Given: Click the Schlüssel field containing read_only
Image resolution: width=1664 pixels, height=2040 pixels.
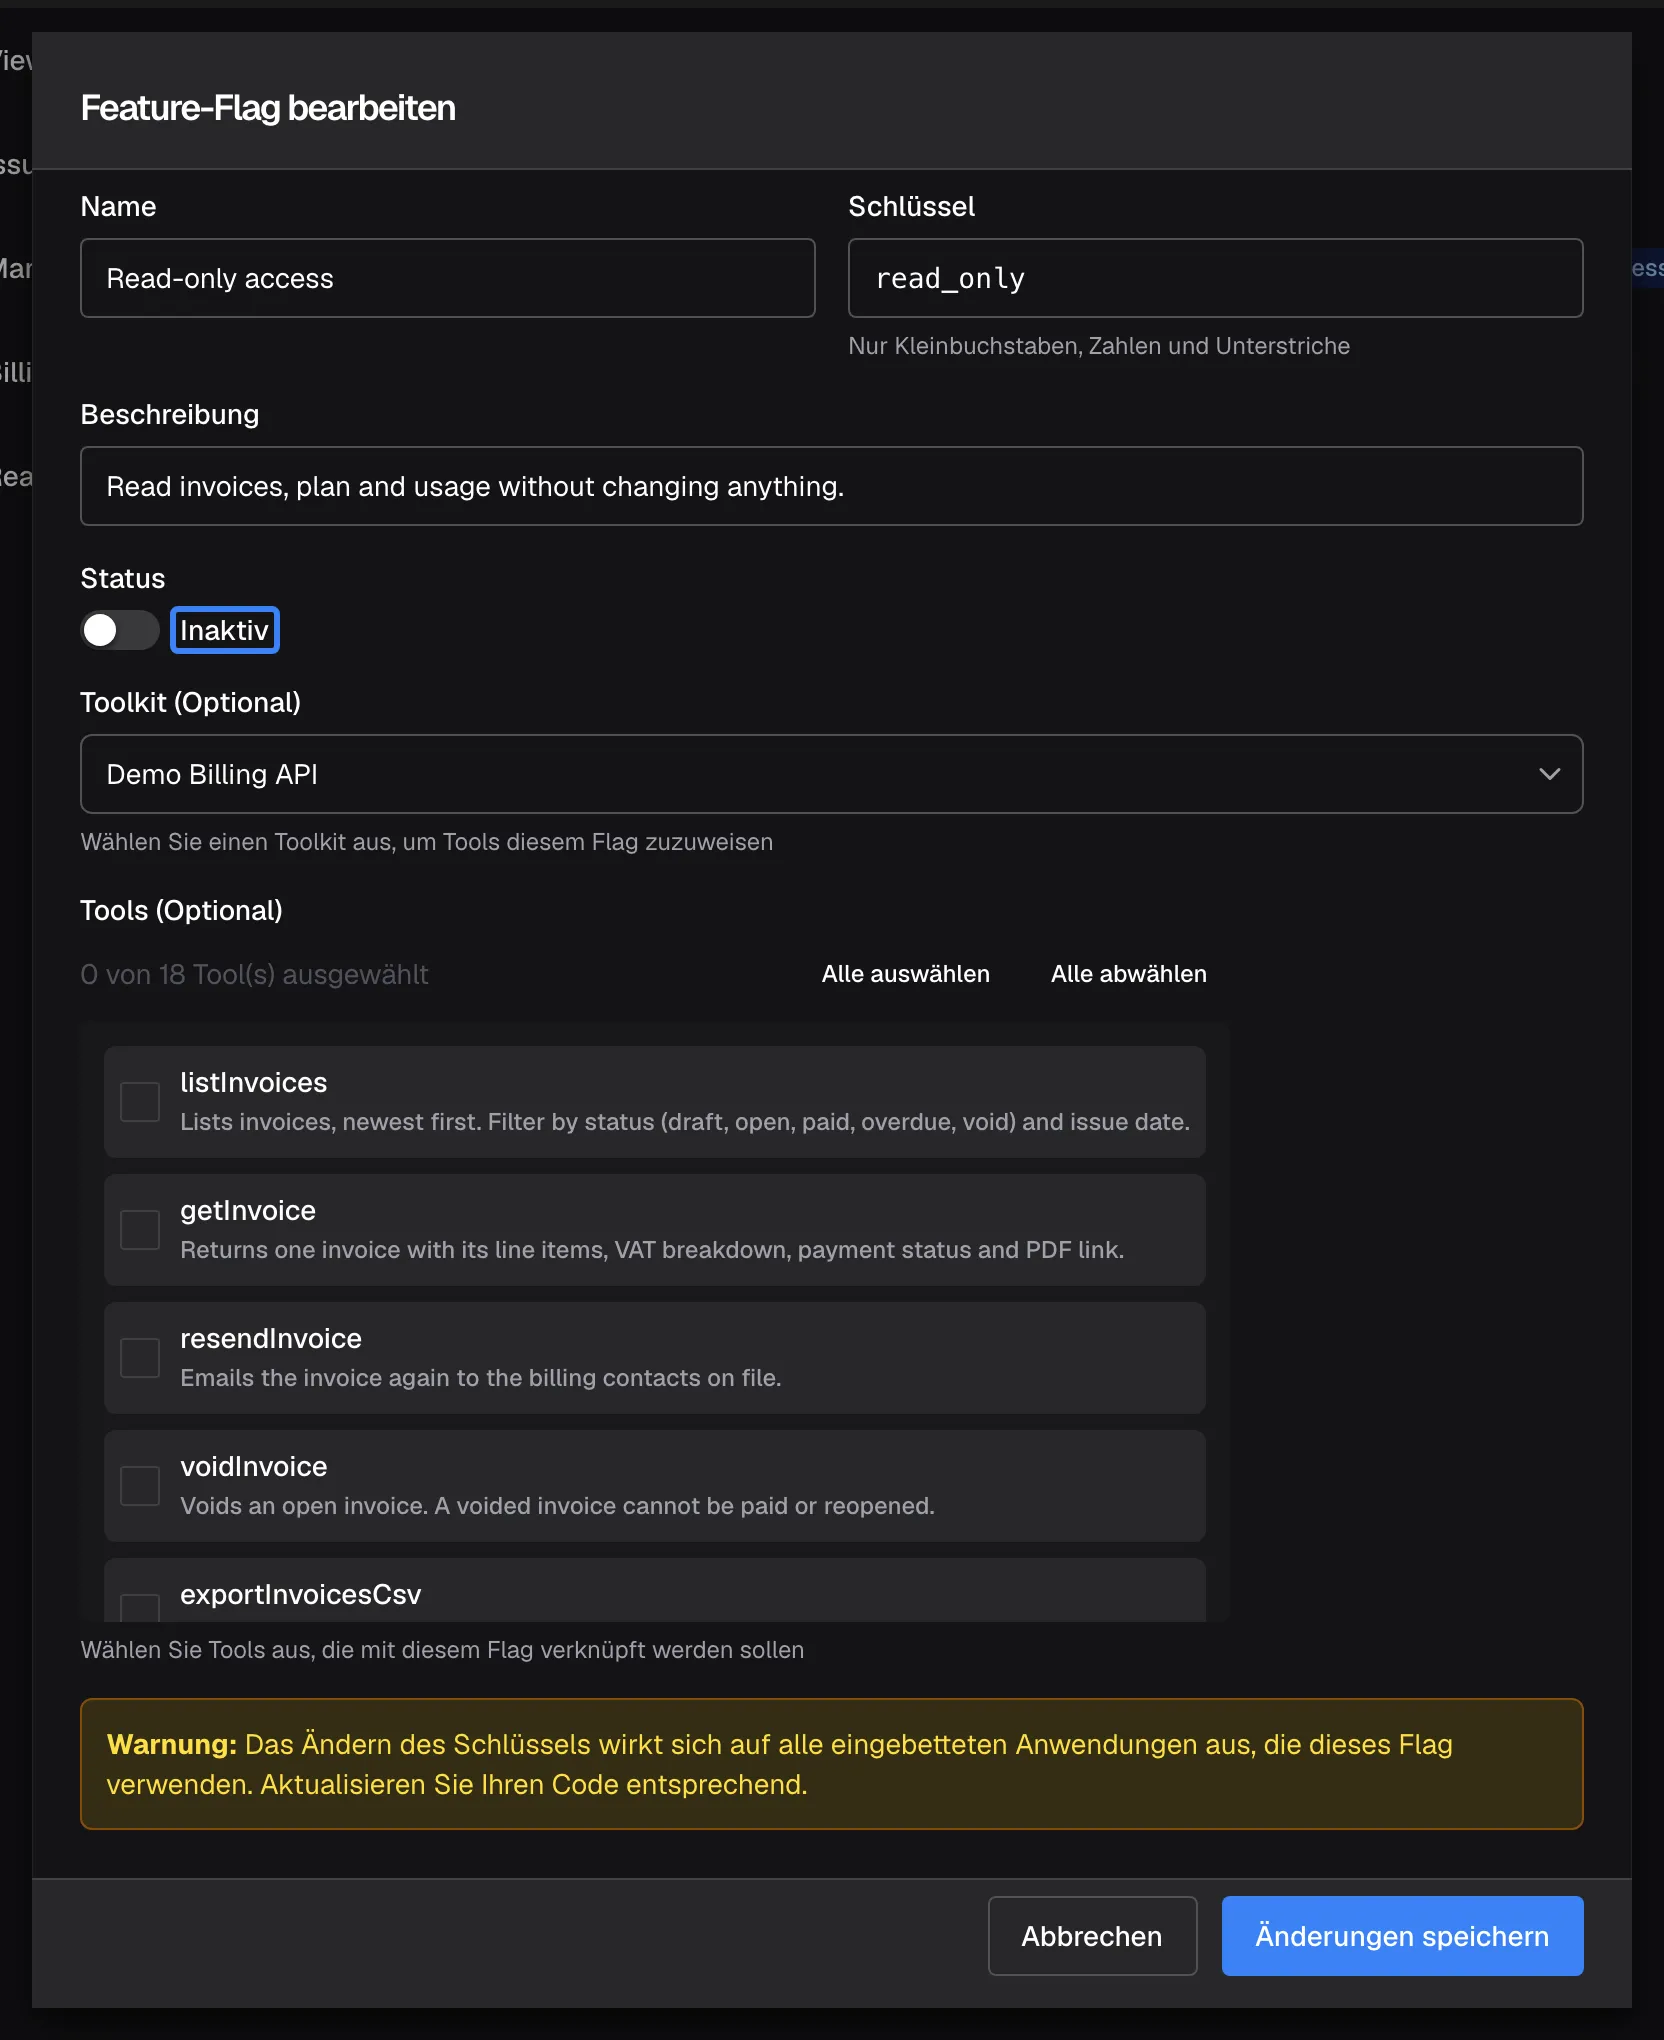Looking at the screenshot, I should 1215,278.
